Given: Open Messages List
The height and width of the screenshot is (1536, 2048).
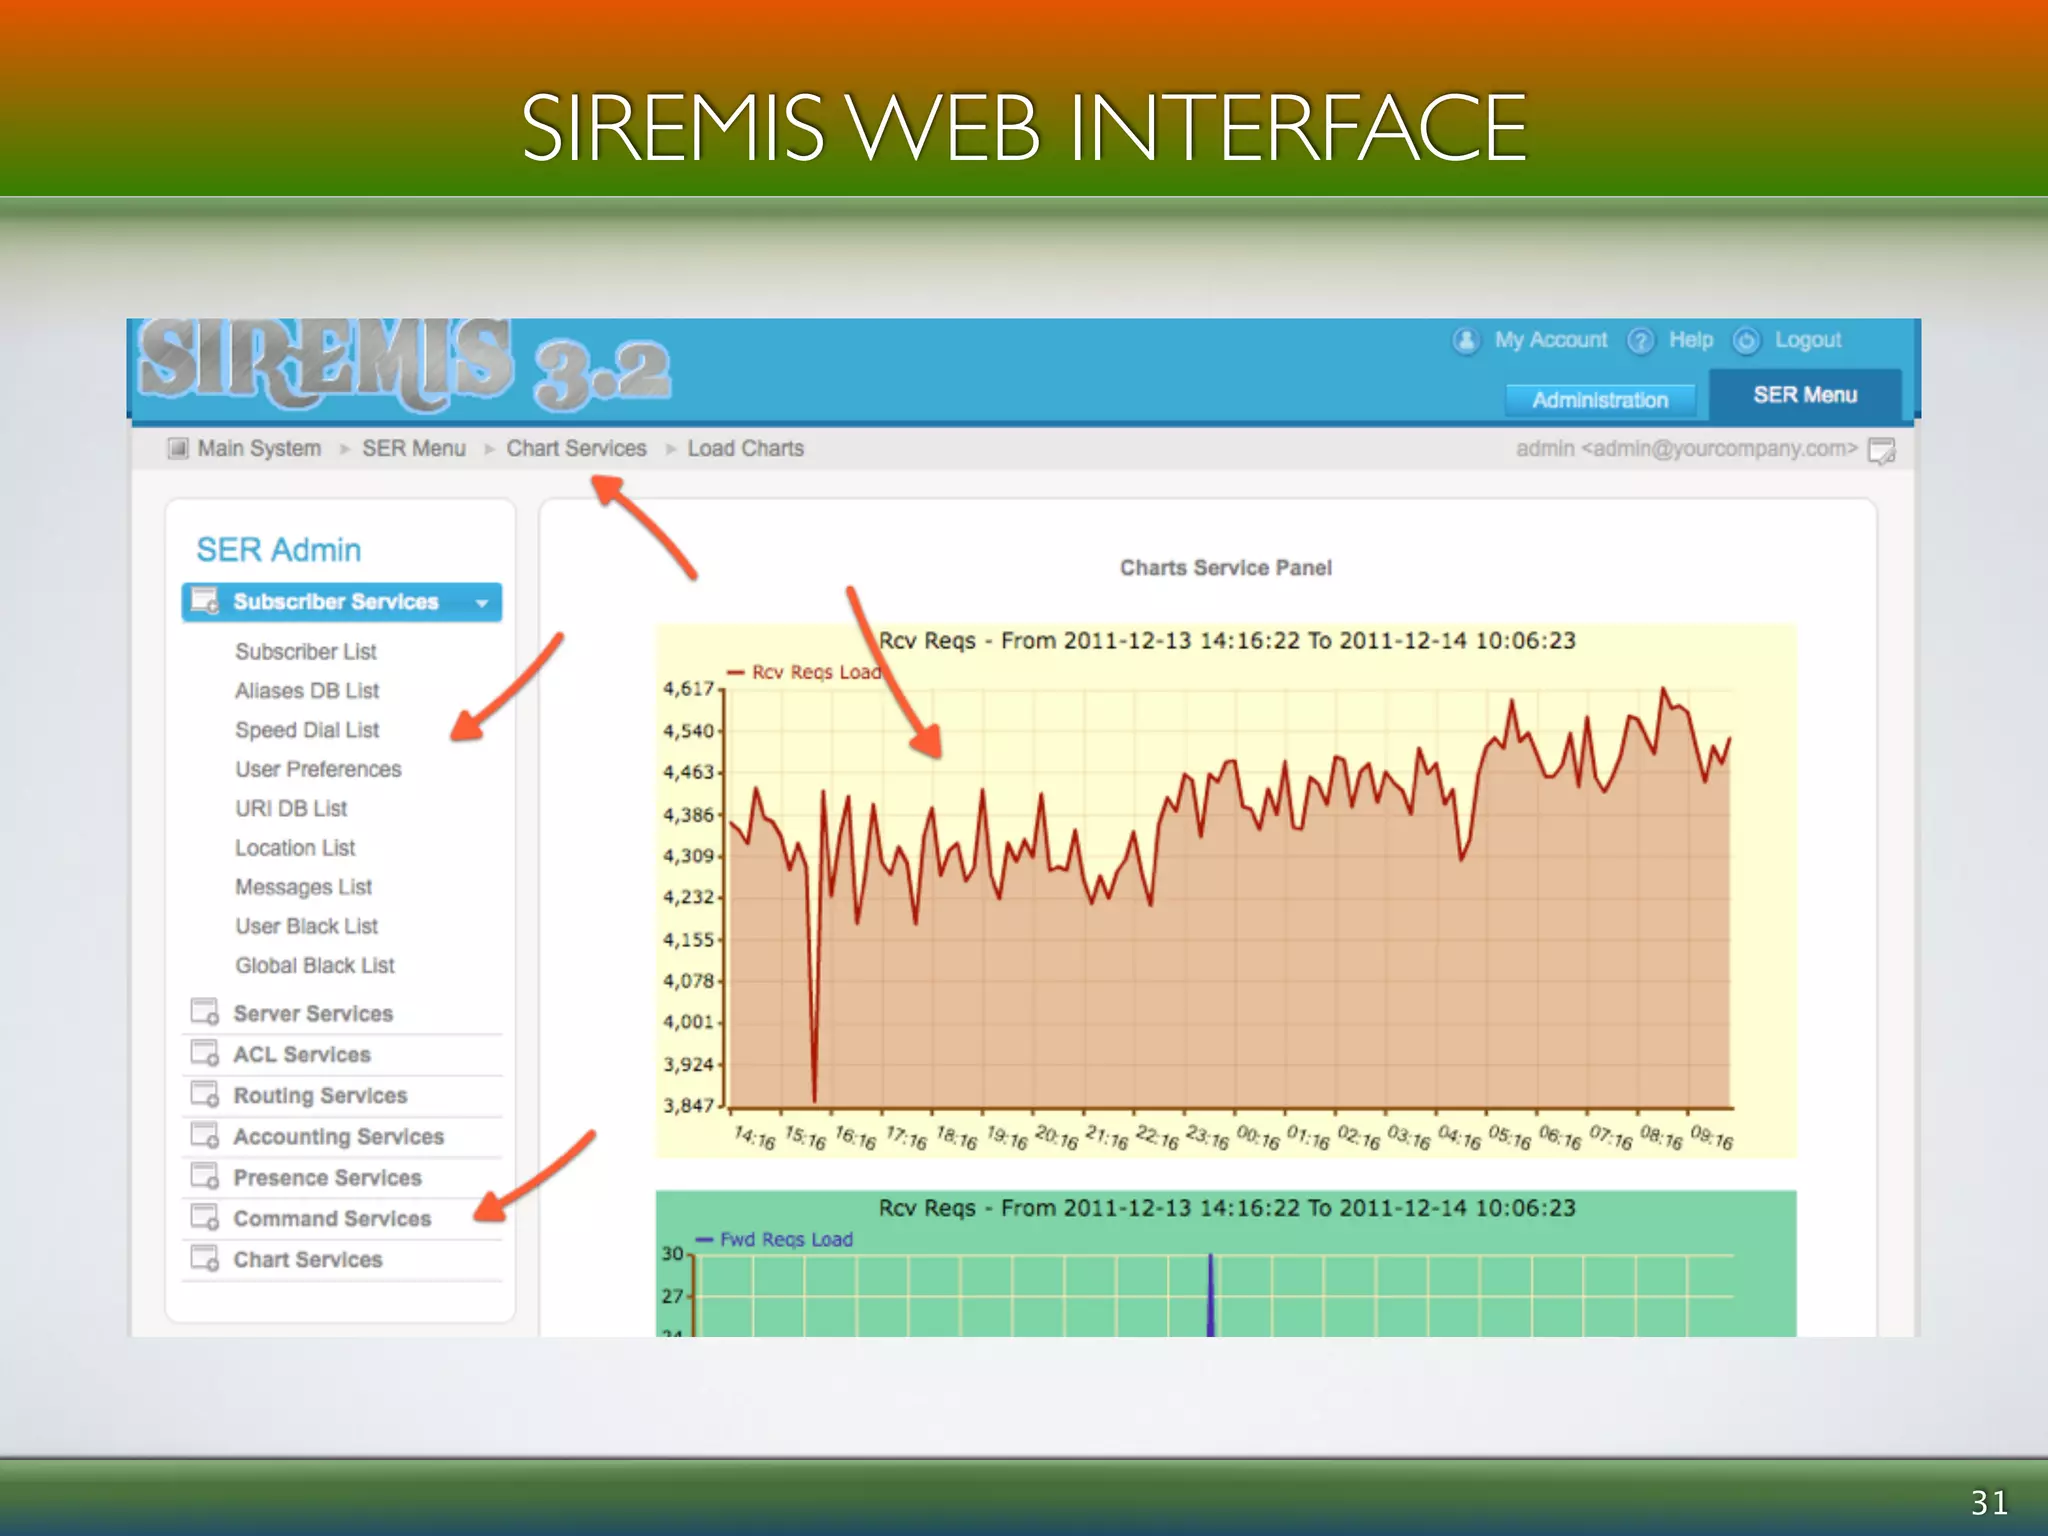Looking at the screenshot, I should point(303,887).
